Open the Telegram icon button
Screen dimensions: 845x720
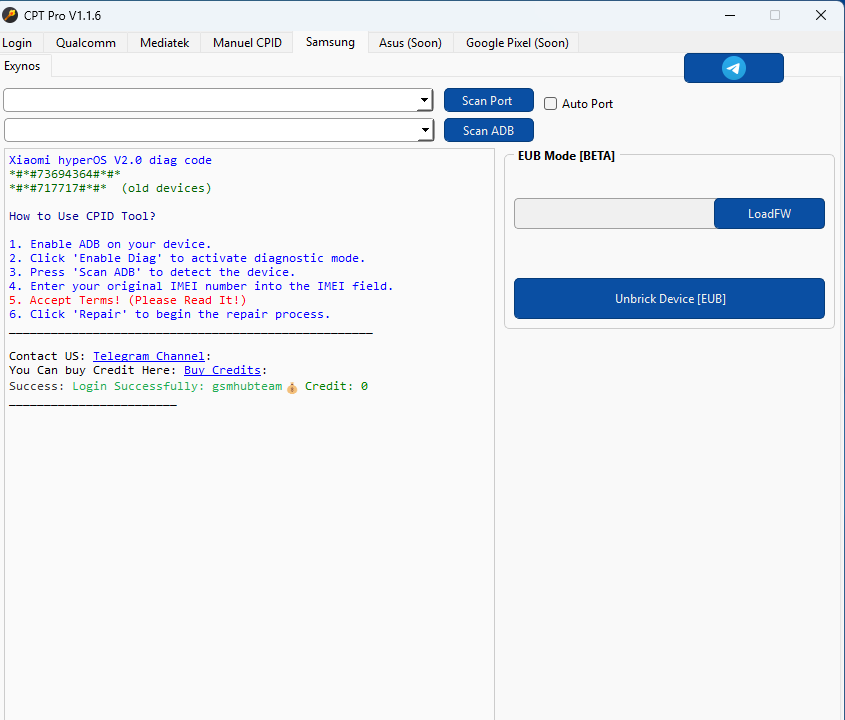coord(733,68)
